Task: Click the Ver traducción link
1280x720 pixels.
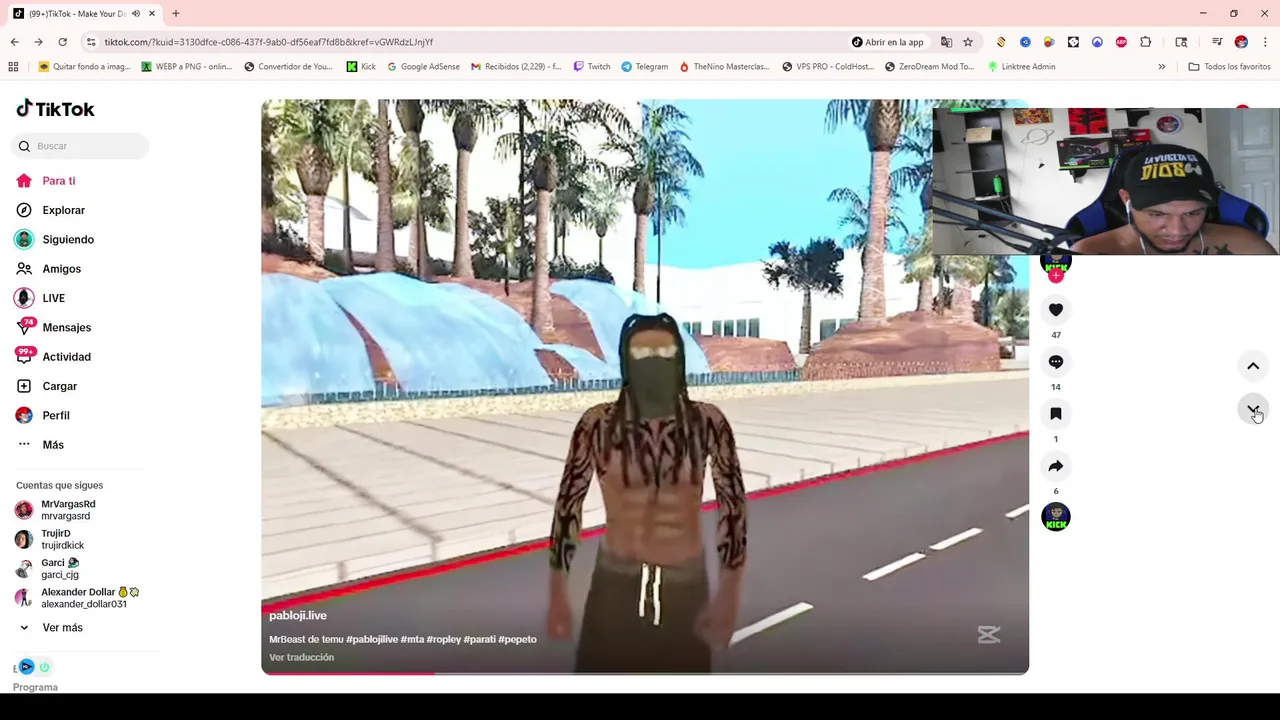Action: tap(301, 657)
